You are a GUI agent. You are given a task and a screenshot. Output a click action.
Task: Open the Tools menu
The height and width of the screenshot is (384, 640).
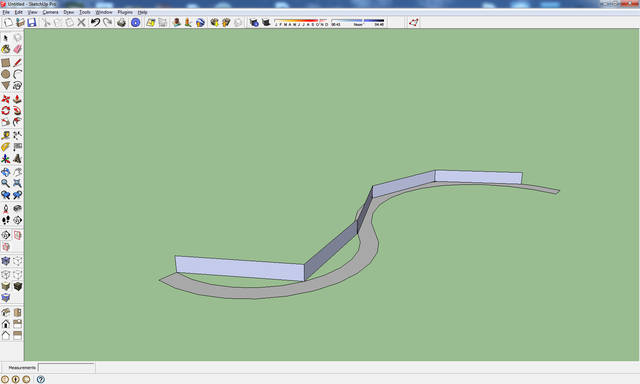coord(85,12)
